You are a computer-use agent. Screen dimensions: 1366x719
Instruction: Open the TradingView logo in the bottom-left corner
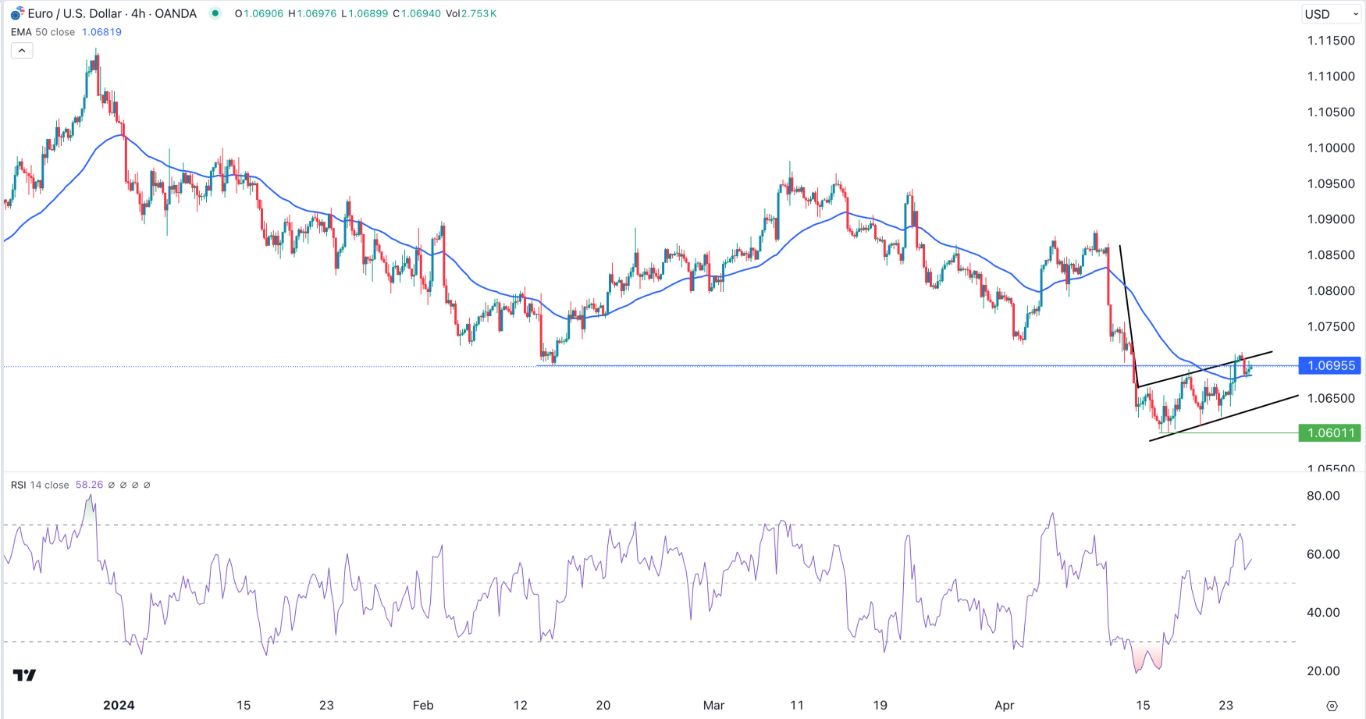[x=22, y=676]
